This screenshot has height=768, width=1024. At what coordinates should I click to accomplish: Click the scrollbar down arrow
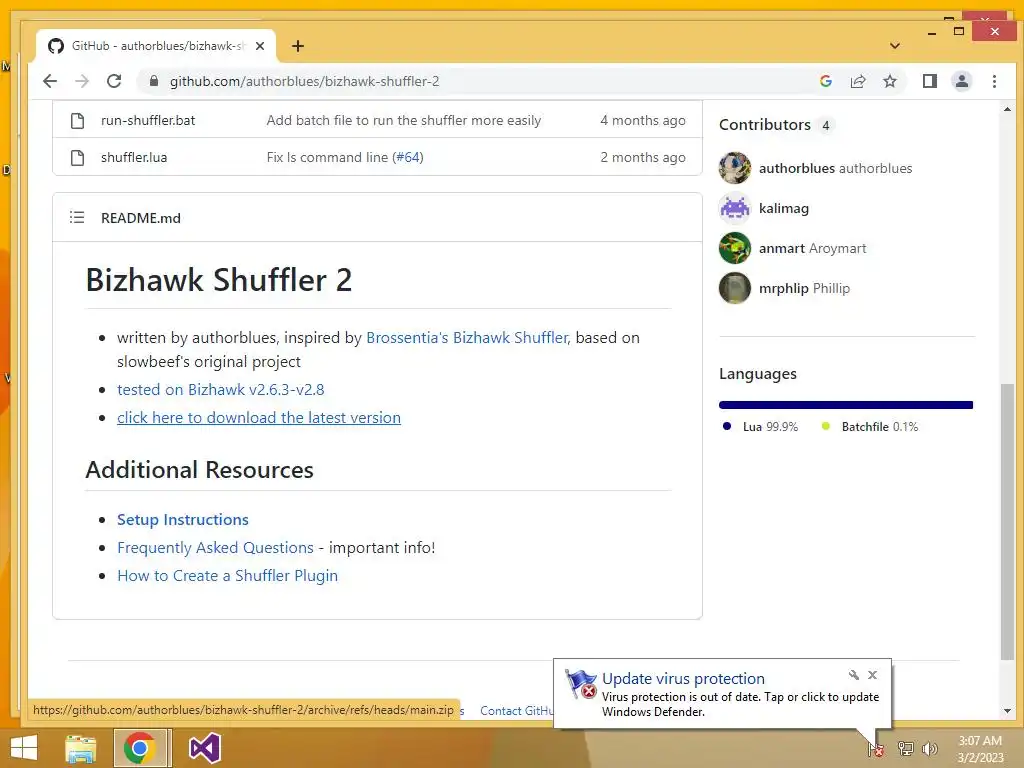(1007, 711)
